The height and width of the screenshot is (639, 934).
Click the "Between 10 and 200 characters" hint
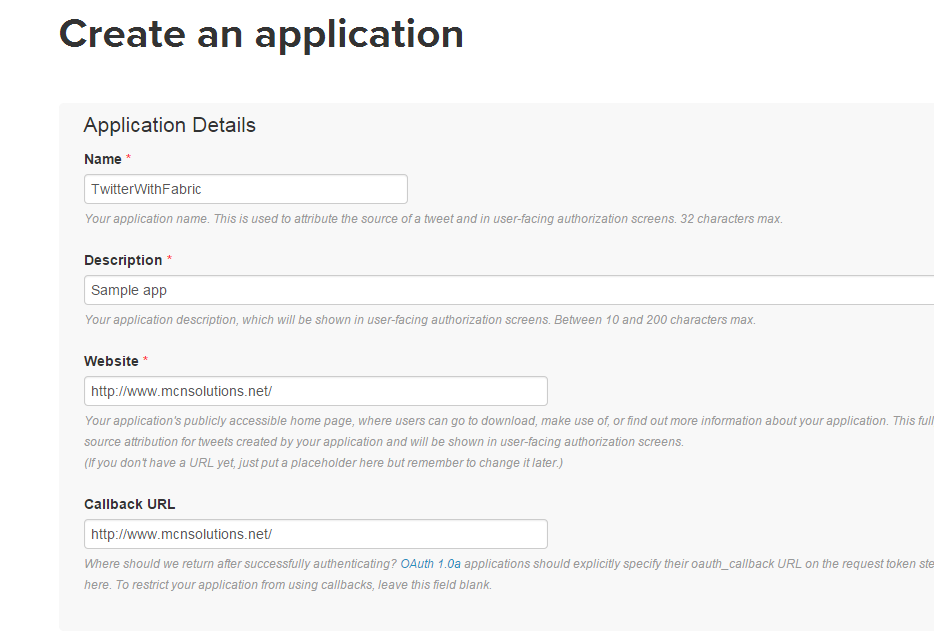654,320
